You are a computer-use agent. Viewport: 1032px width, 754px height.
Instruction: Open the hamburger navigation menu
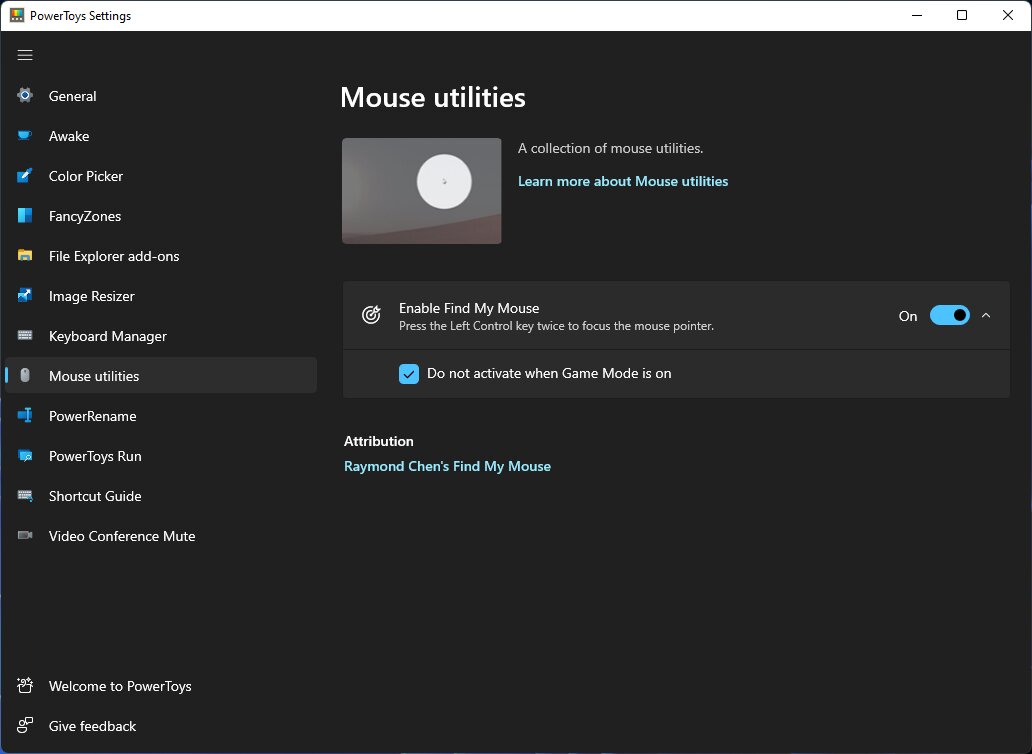click(25, 55)
